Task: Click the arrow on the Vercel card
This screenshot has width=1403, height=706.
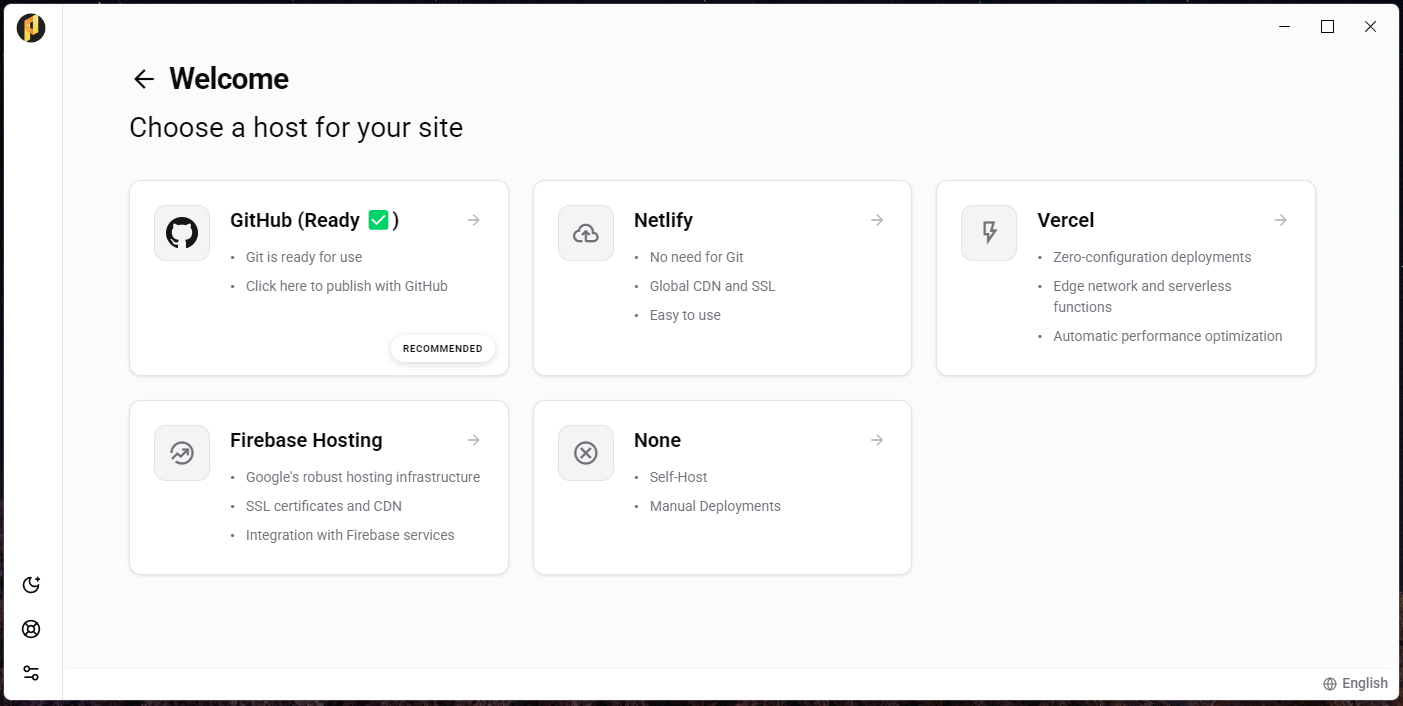Action: [x=1281, y=220]
